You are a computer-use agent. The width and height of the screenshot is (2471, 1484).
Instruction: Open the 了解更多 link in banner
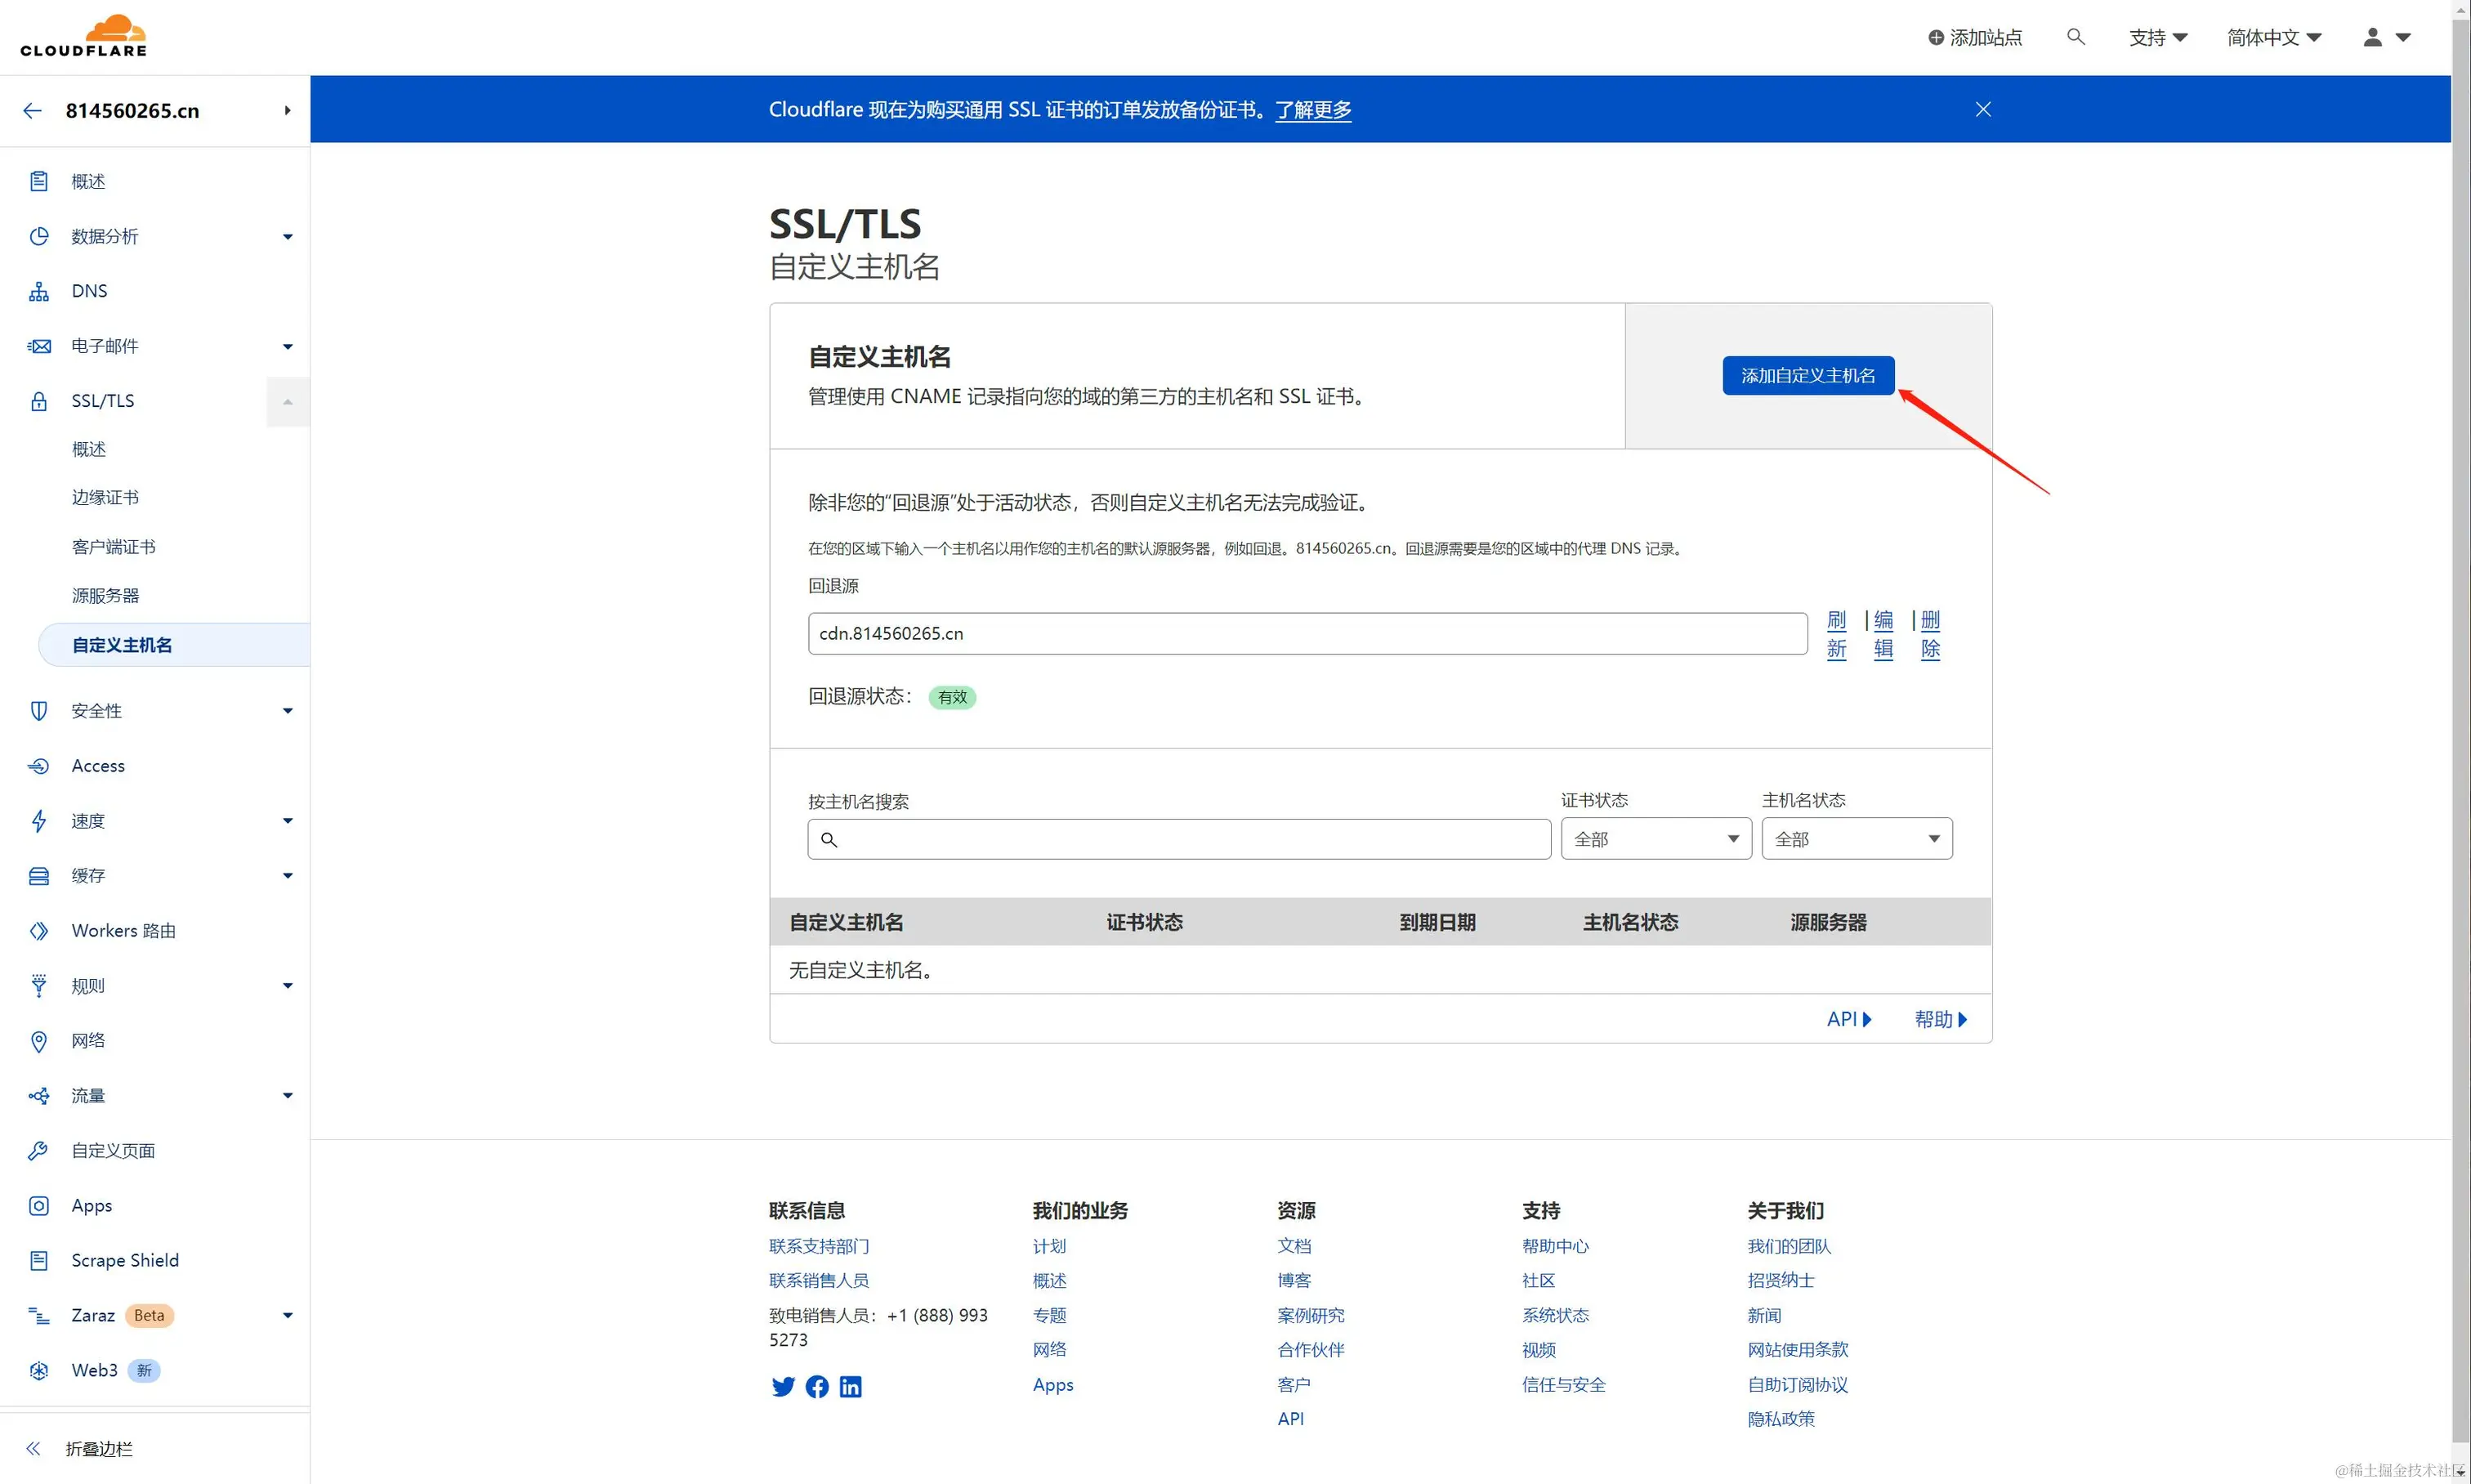pyautogui.click(x=1312, y=110)
